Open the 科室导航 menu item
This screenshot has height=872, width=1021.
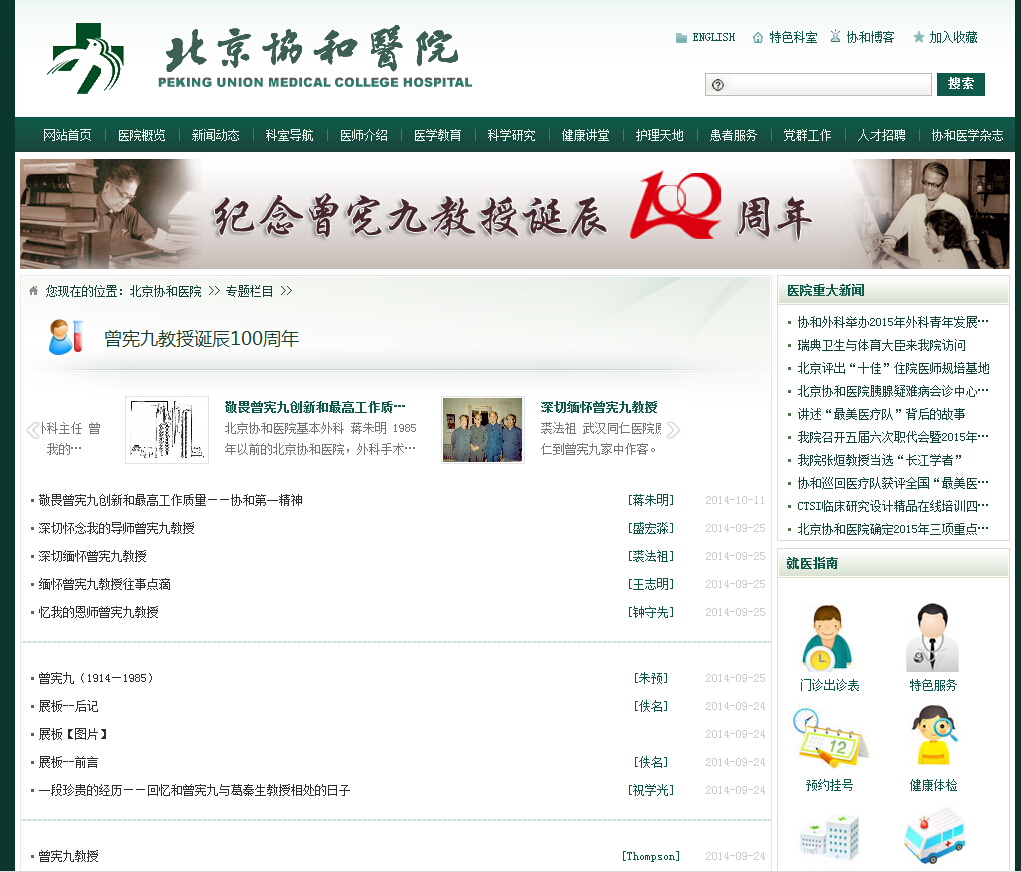(x=289, y=135)
